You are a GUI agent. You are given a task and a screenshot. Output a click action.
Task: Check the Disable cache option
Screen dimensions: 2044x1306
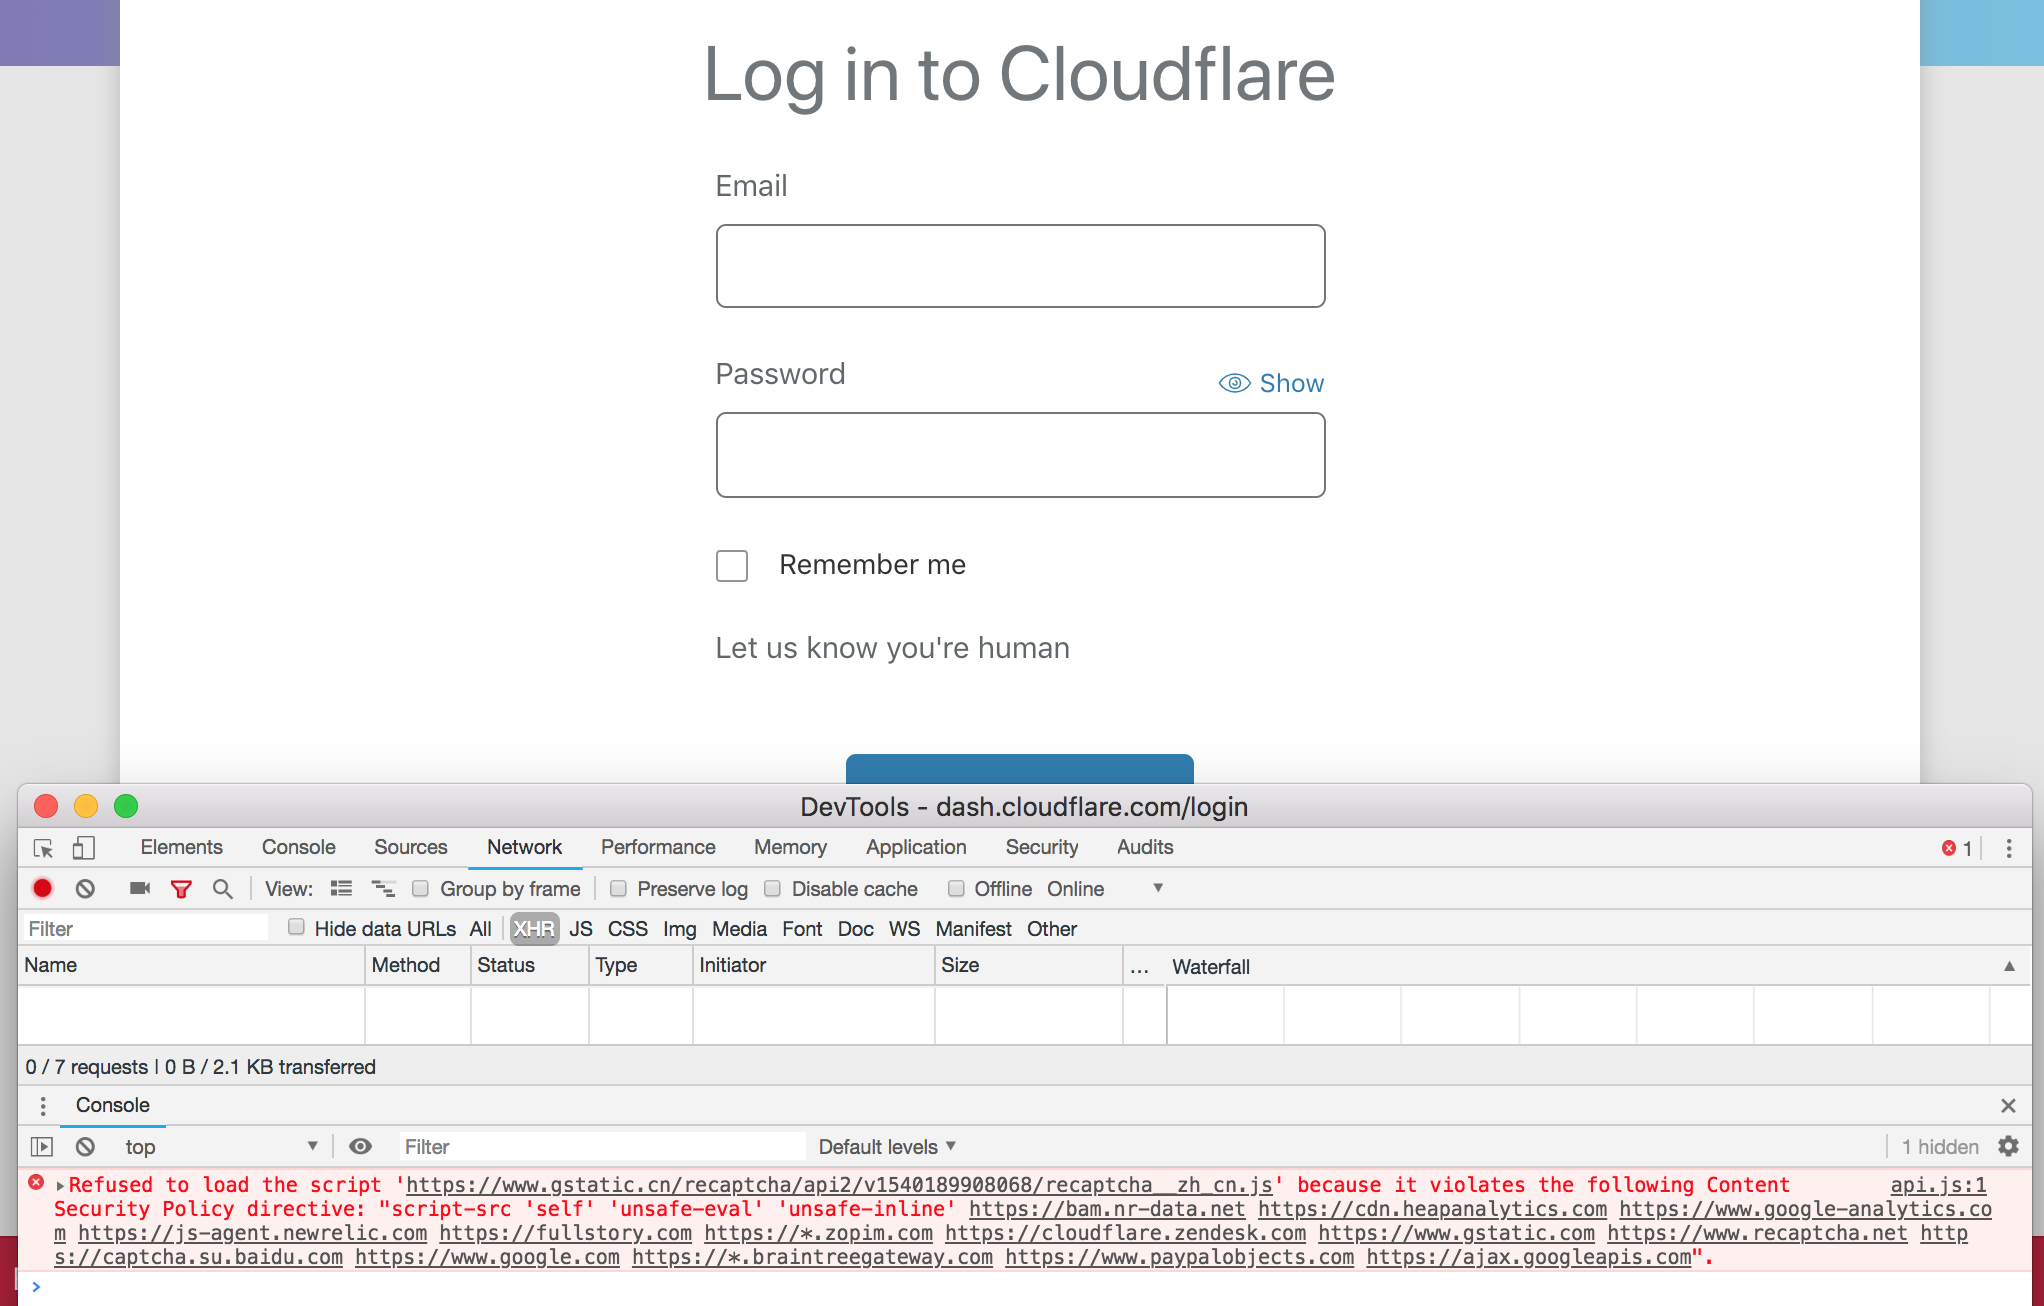pyautogui.click(x=773, y=888)
